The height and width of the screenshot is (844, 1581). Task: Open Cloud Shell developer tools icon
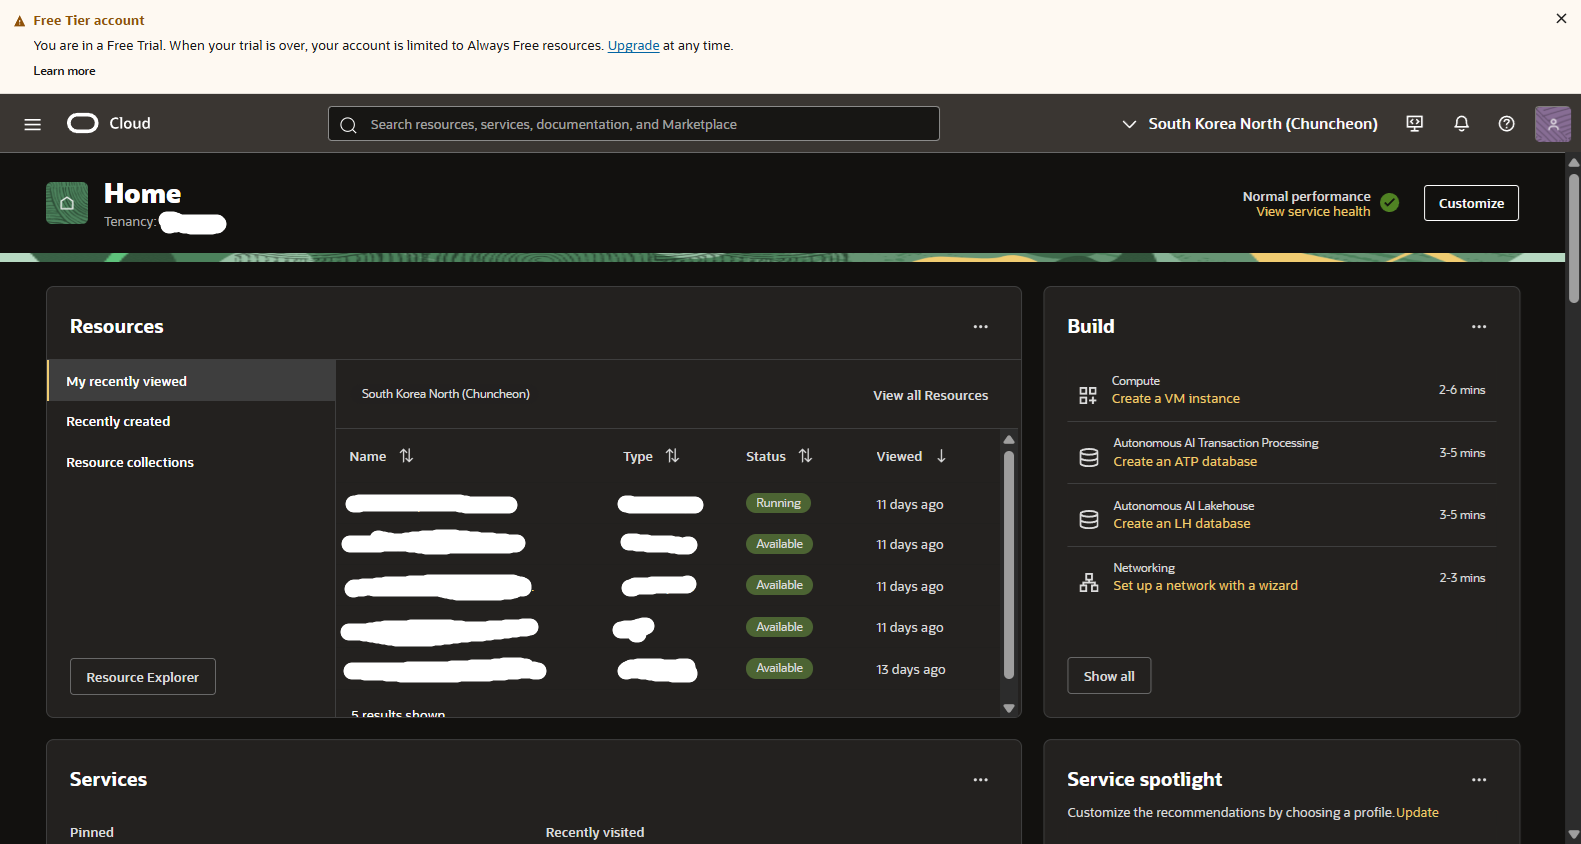pos(1414,123)
